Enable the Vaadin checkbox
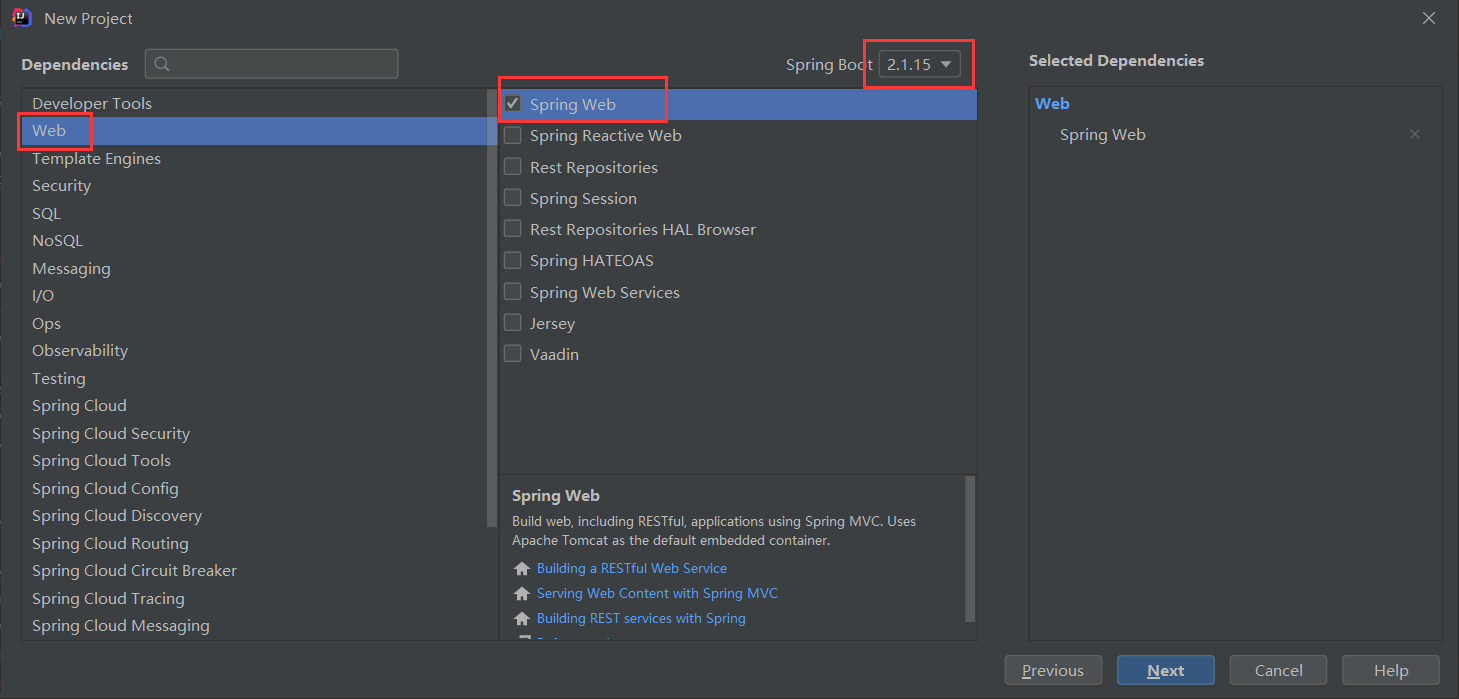The image size is (1459, 699). point(513,354)
